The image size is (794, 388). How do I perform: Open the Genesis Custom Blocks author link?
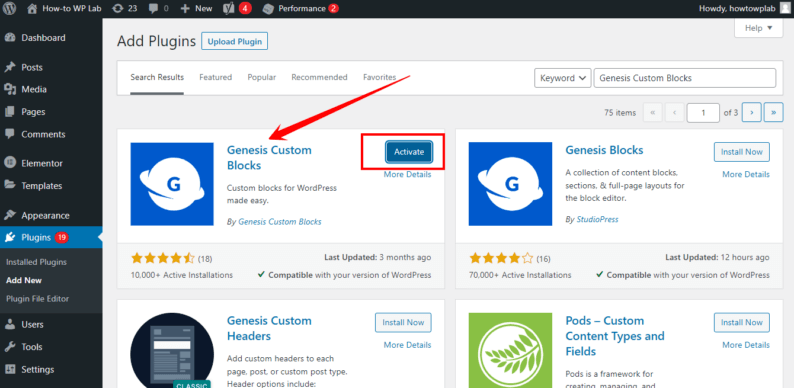click(280, 221)
